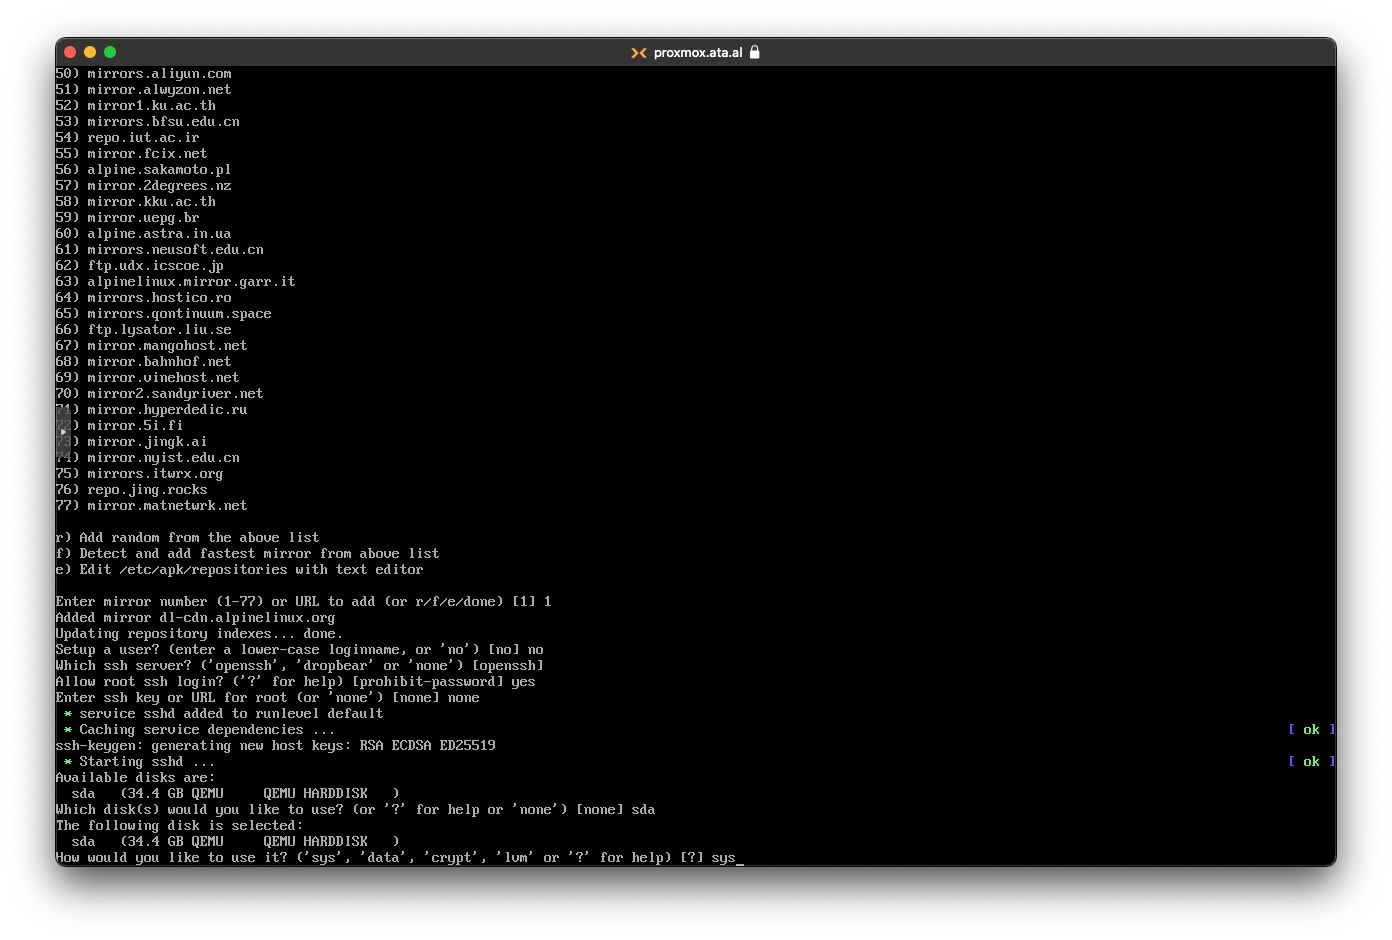Click the 'mirror.fcix.net' entry

click(132, 154)
